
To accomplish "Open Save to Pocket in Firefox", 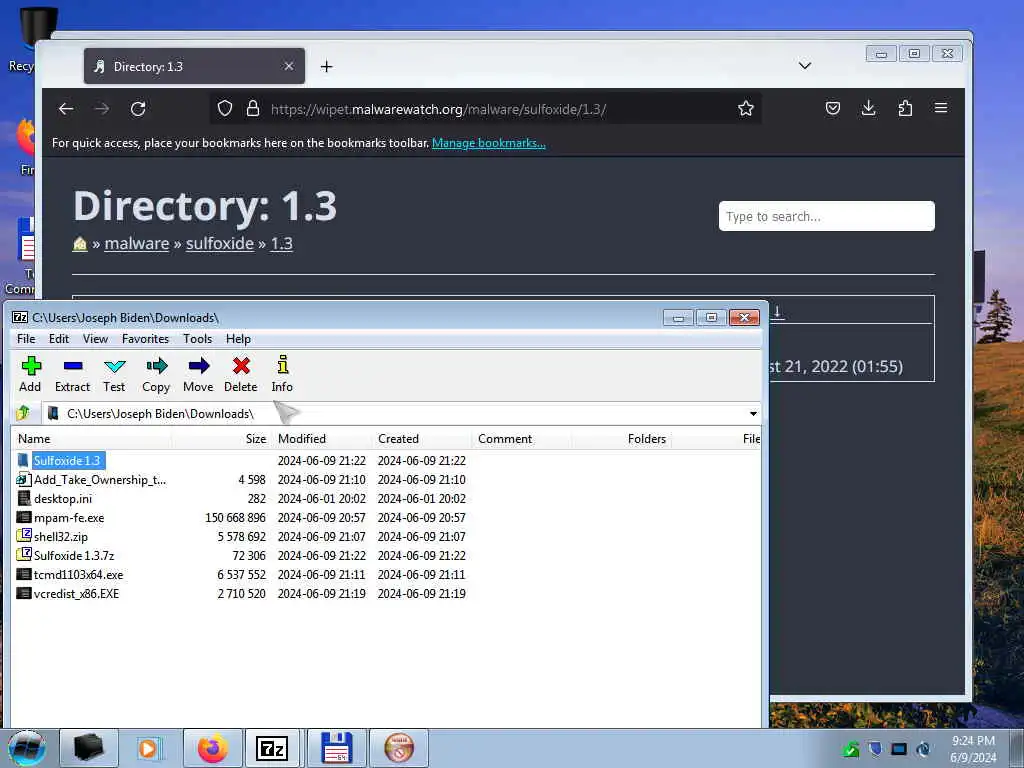I will pos(833,108).
